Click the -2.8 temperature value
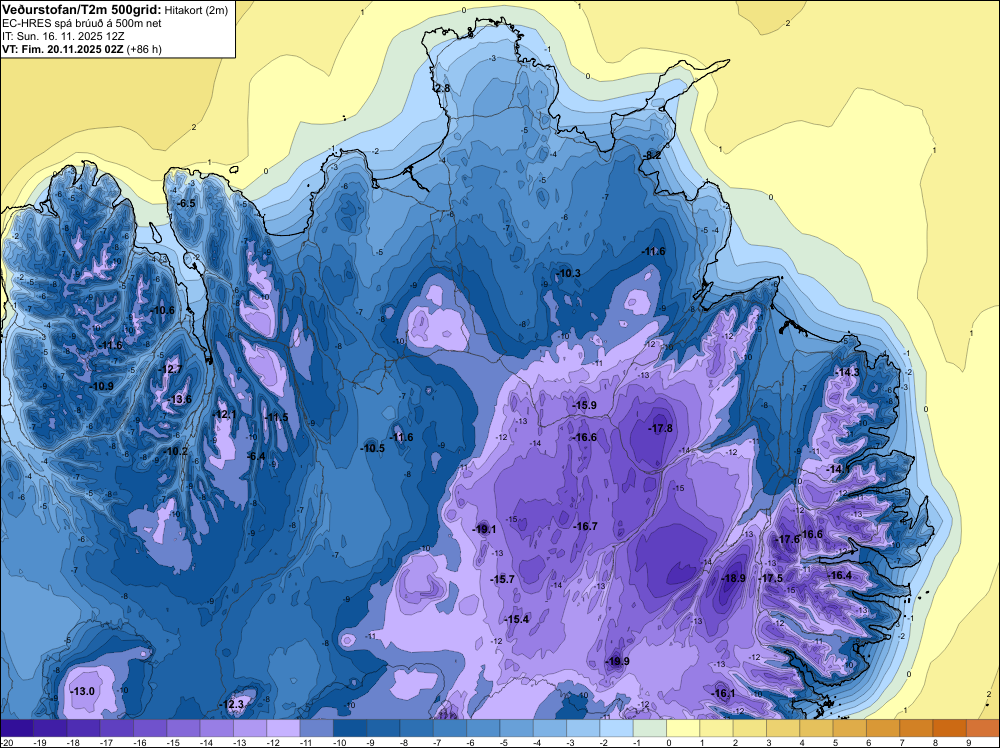Image resolution: width=1000 pixels, height=748 pixels. click(x=441, y=88)
